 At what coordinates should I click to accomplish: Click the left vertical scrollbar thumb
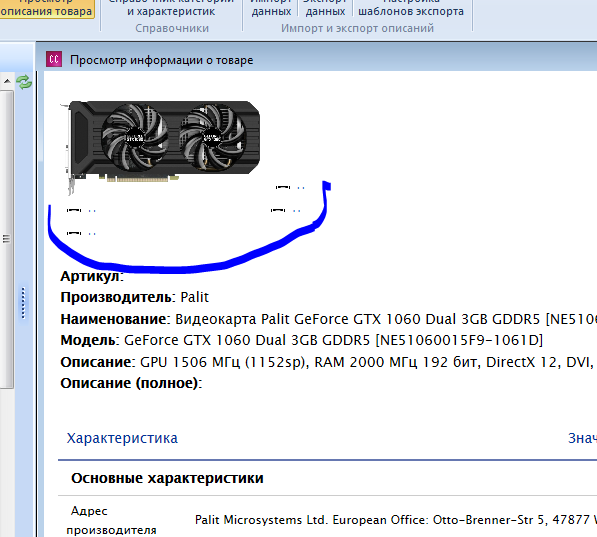coord(7,239)
